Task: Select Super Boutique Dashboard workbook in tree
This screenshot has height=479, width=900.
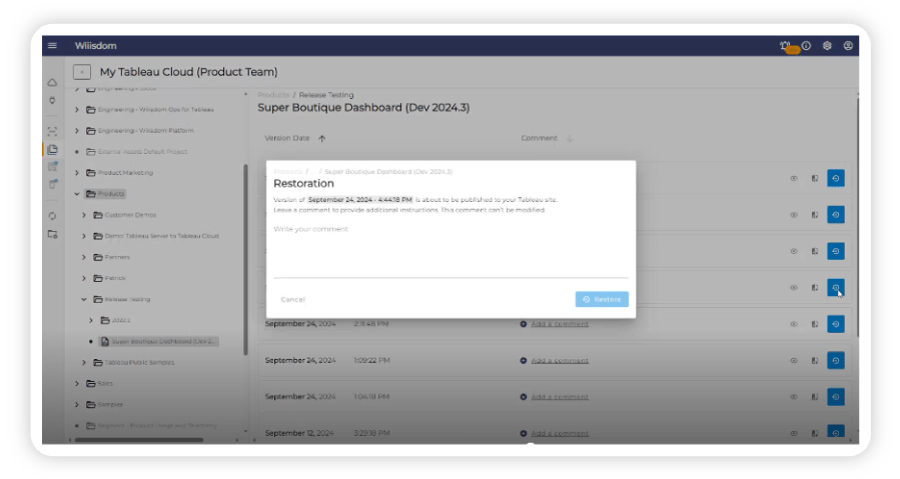Action: click(158, 341)
